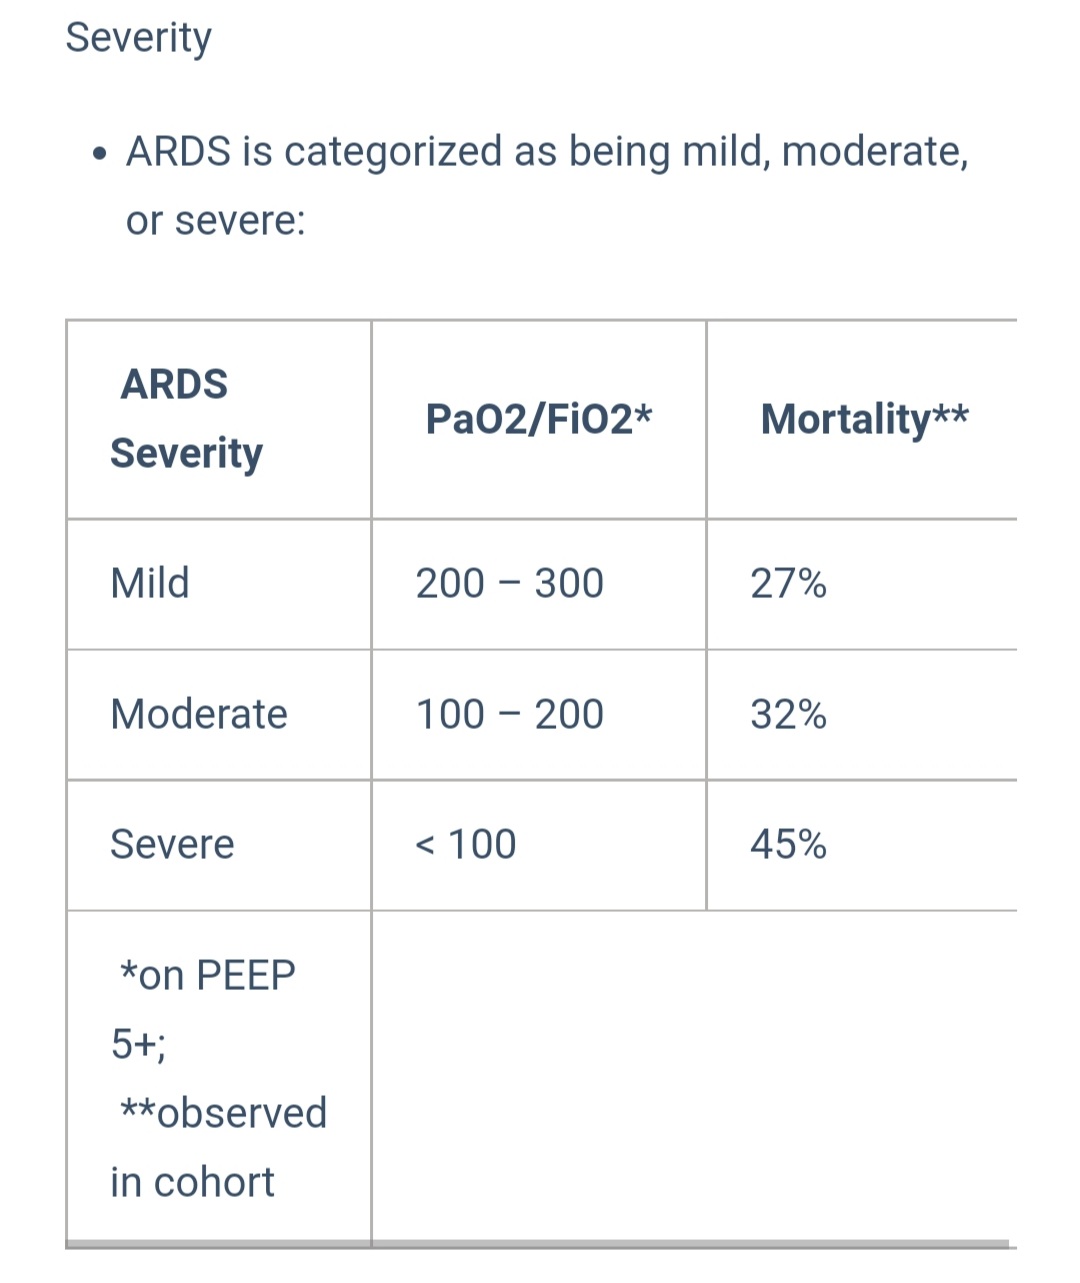Click the 100 – 200 ratio value
The width and height of the screenshot is (1080, 1283).
point(509,714)
